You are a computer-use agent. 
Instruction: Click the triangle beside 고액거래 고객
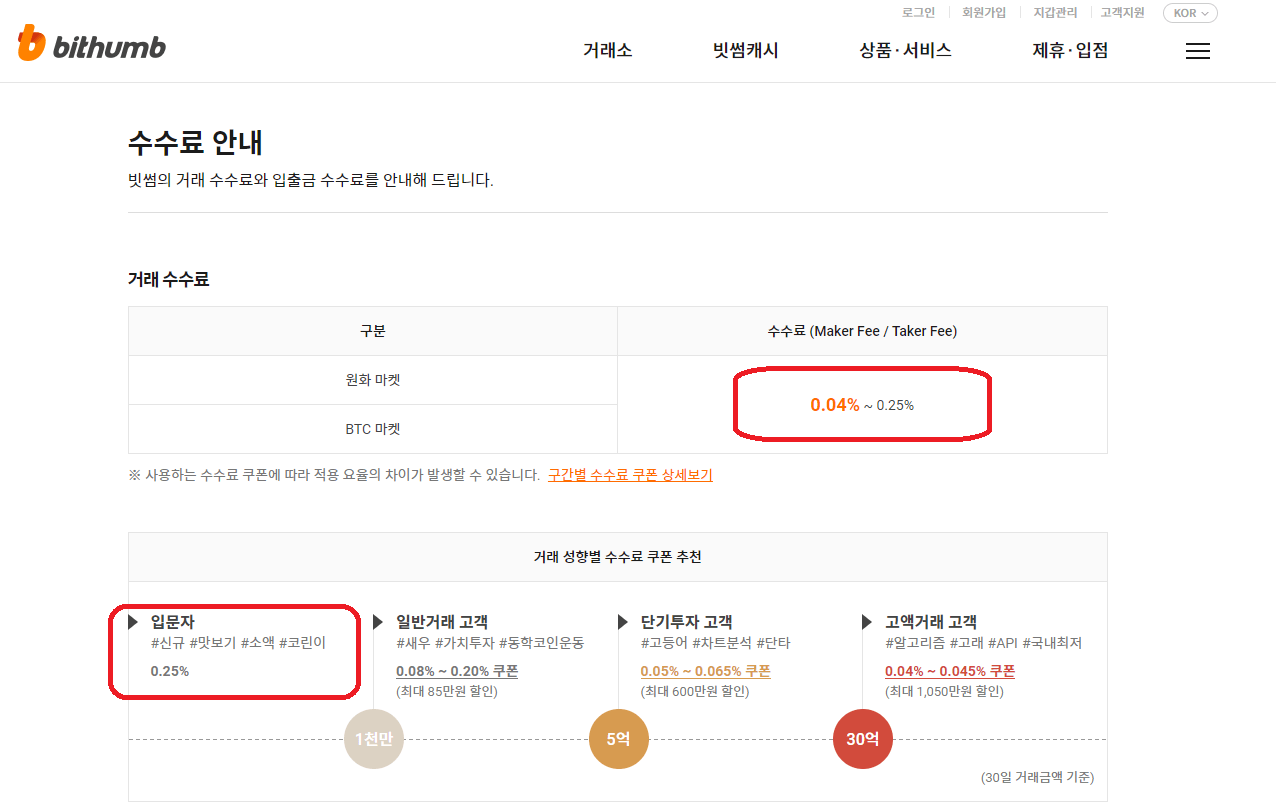point(867,623)
